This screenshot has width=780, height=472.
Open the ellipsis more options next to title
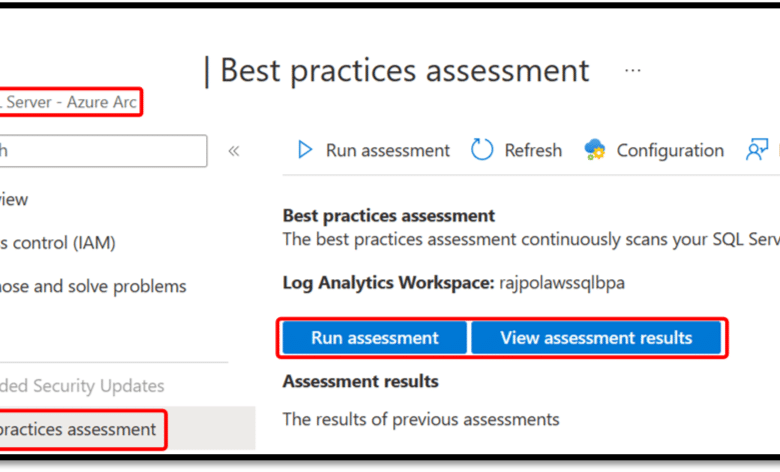(x=633, y=71)
